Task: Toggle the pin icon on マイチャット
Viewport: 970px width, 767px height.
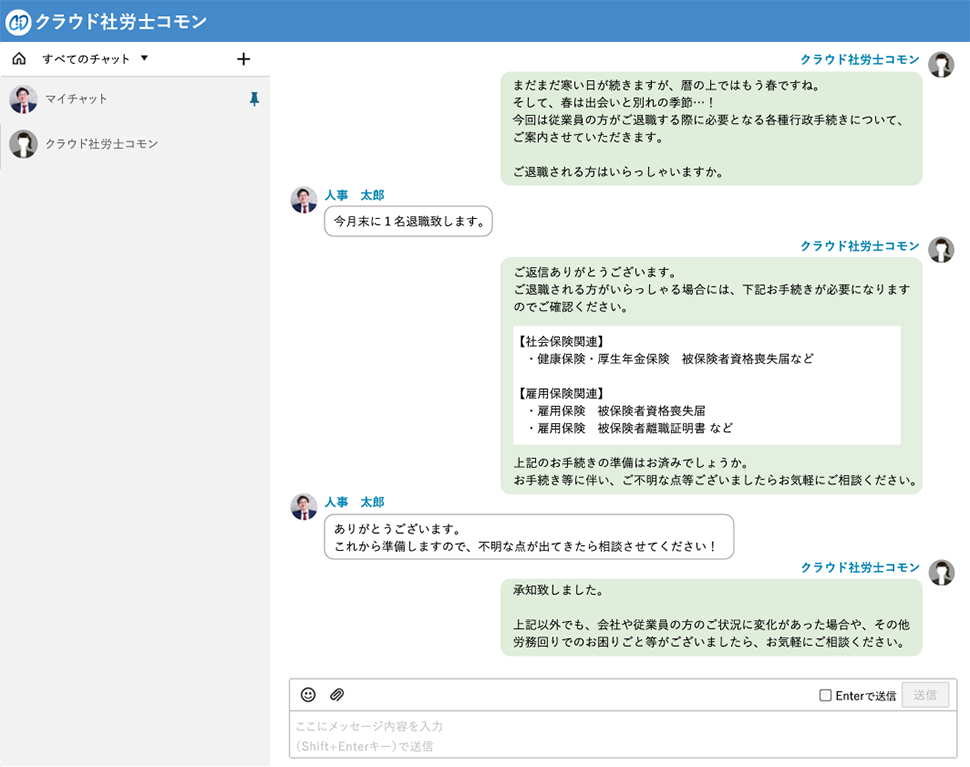Action: coord(254,99)
